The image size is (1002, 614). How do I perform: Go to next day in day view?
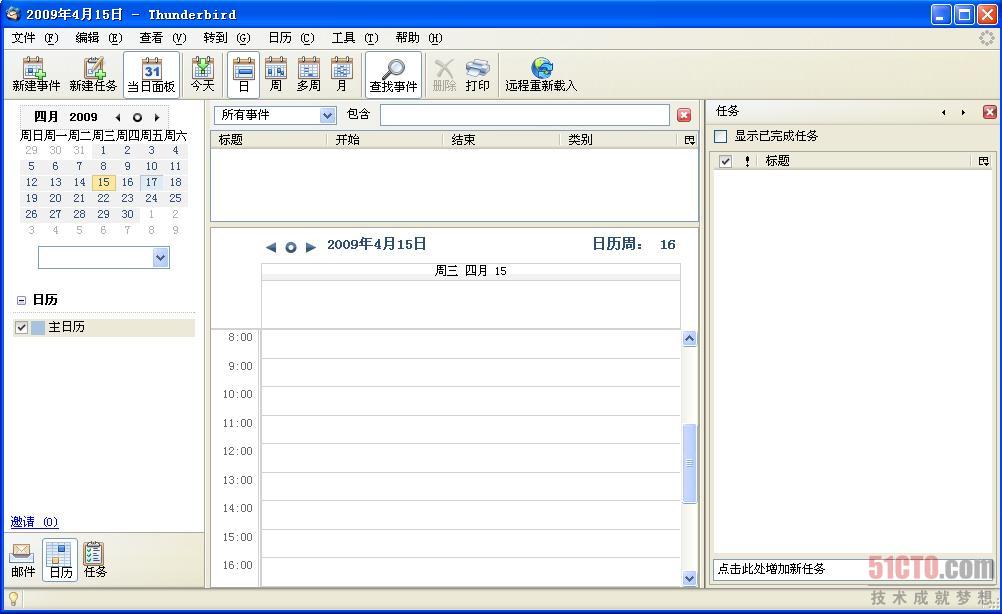311,247
